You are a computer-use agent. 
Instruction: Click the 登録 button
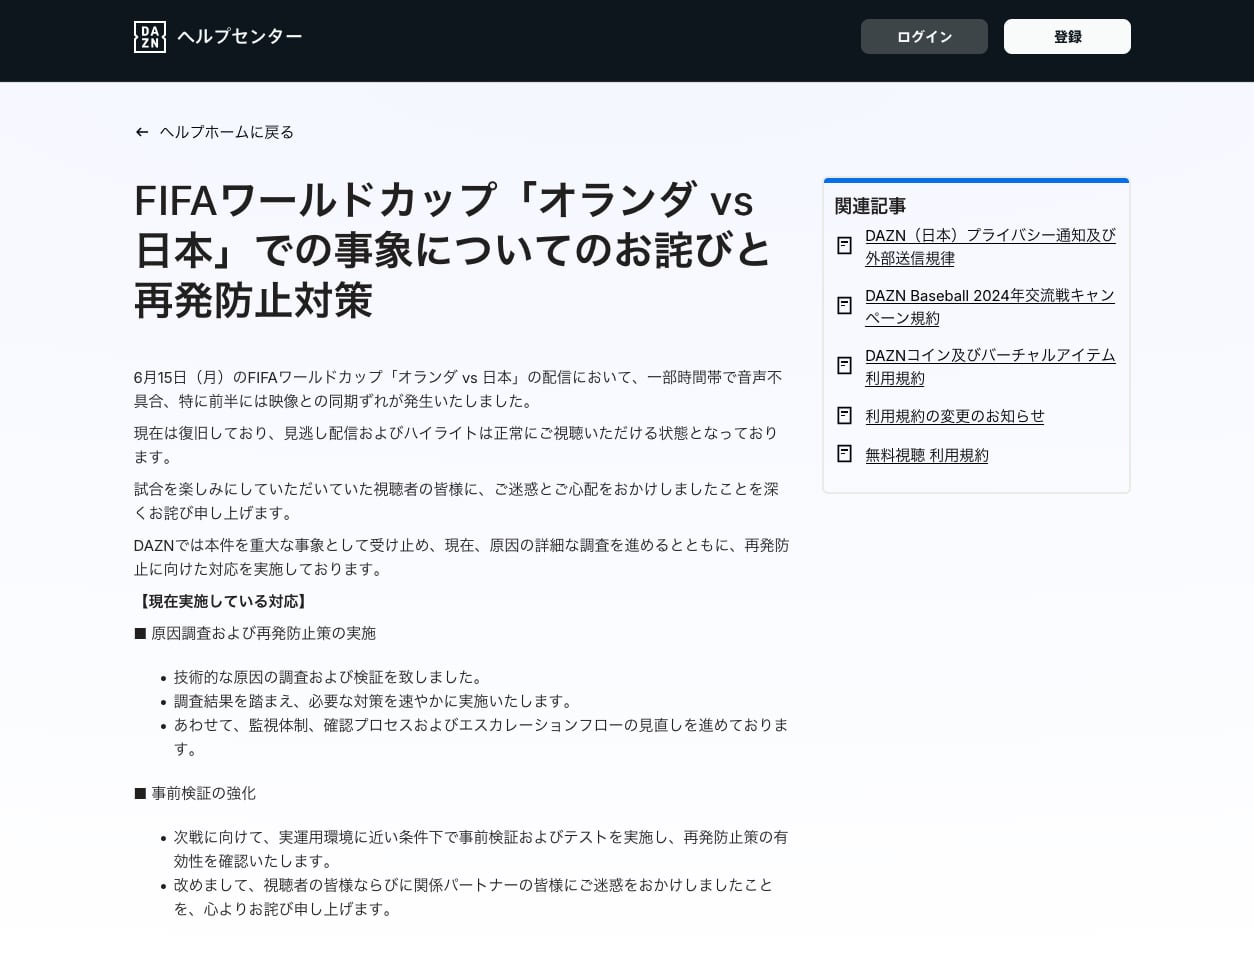pos(1067,37)
